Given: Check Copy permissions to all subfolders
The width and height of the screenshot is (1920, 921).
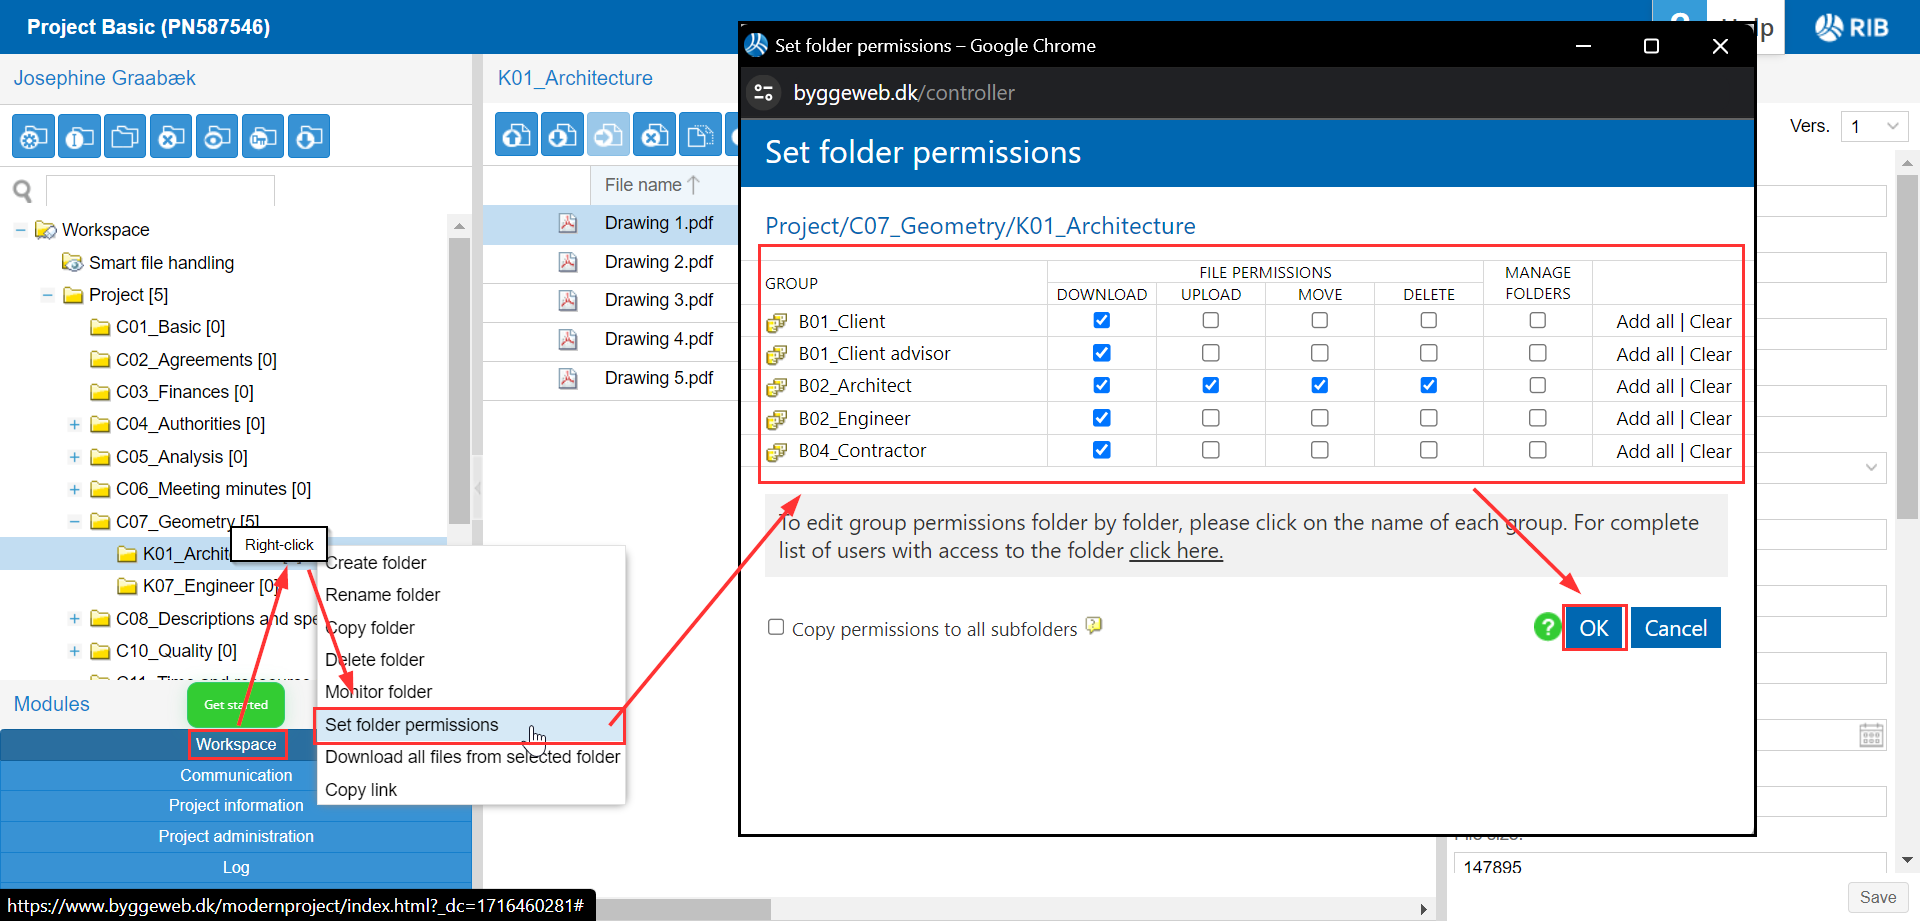Looking at the screenshot, I should (776, 627).
